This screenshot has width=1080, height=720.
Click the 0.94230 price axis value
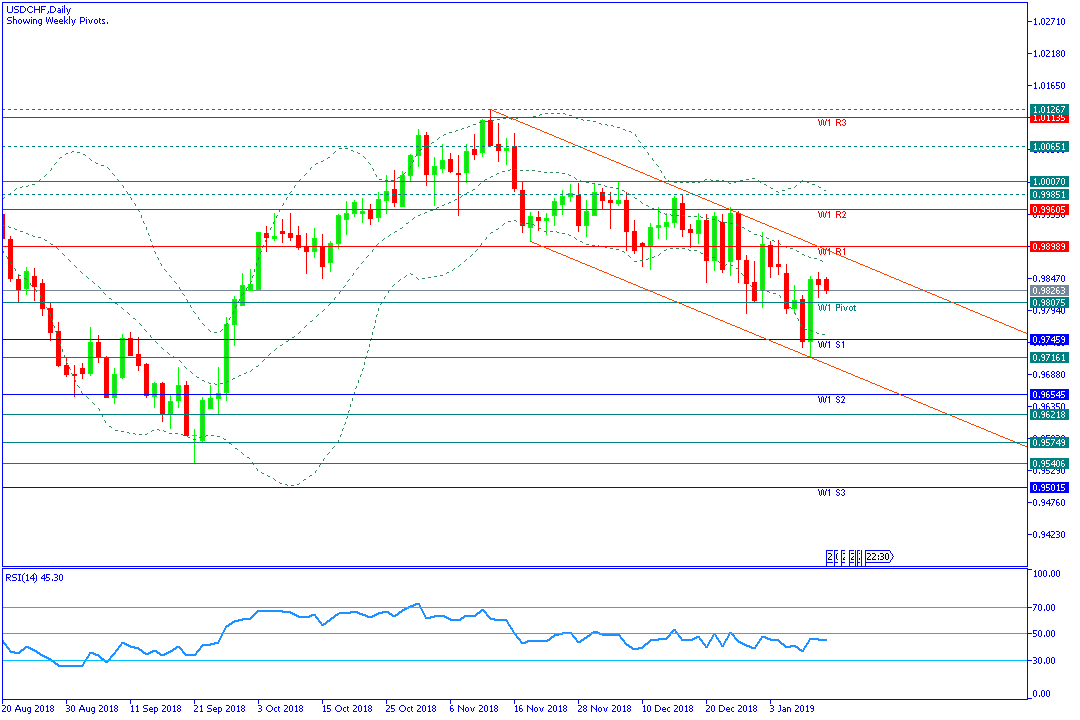1048,535
